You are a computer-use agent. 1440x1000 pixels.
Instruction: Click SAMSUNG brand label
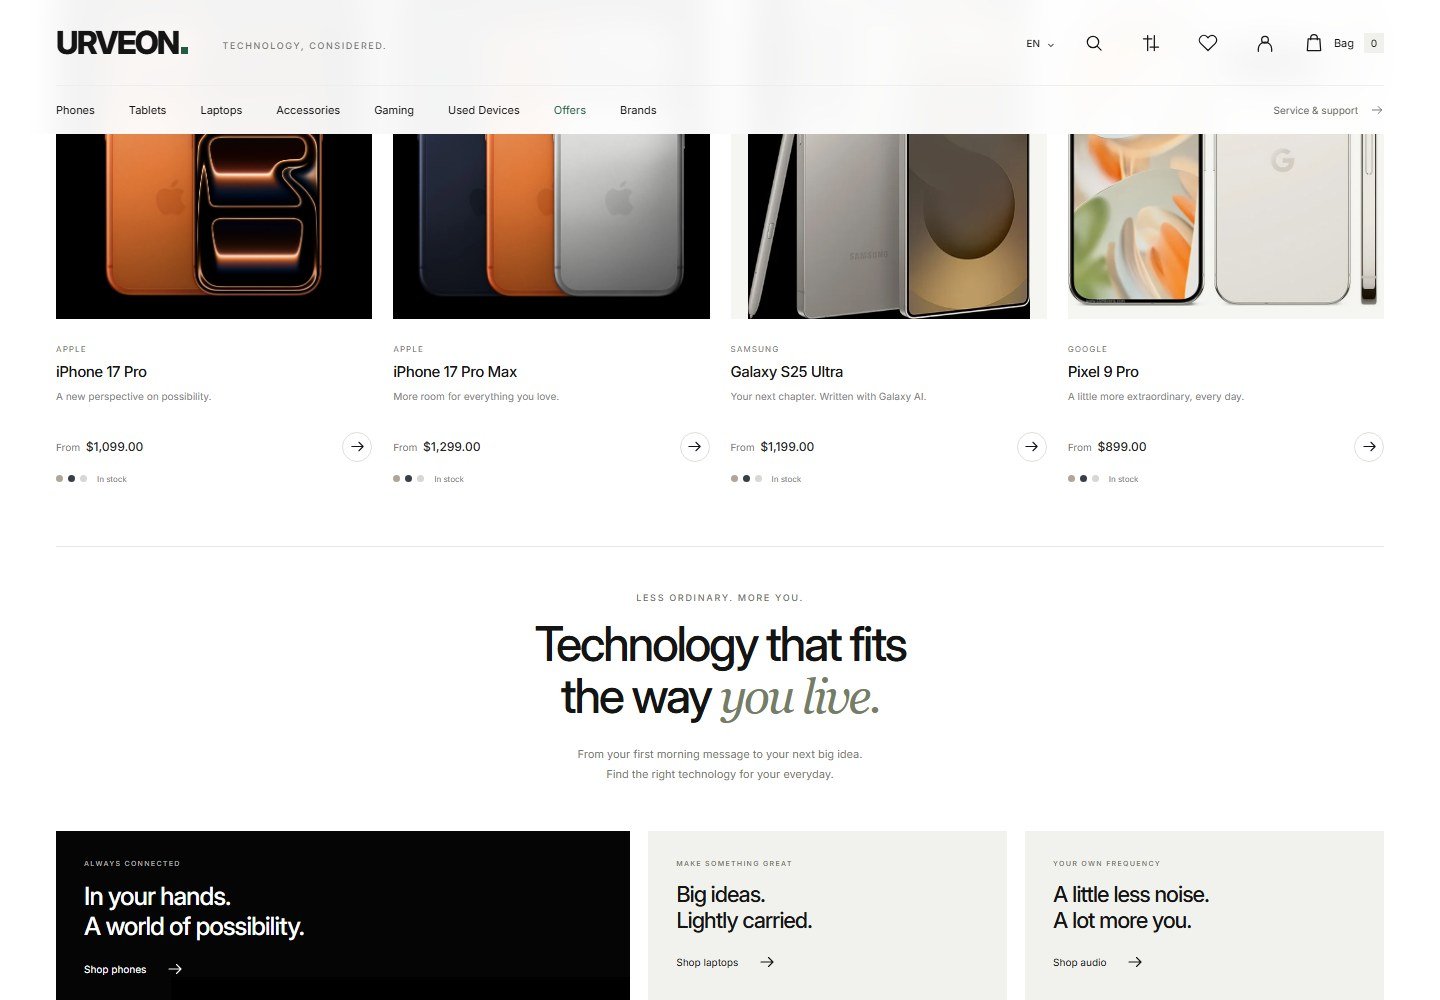(754, 349)
